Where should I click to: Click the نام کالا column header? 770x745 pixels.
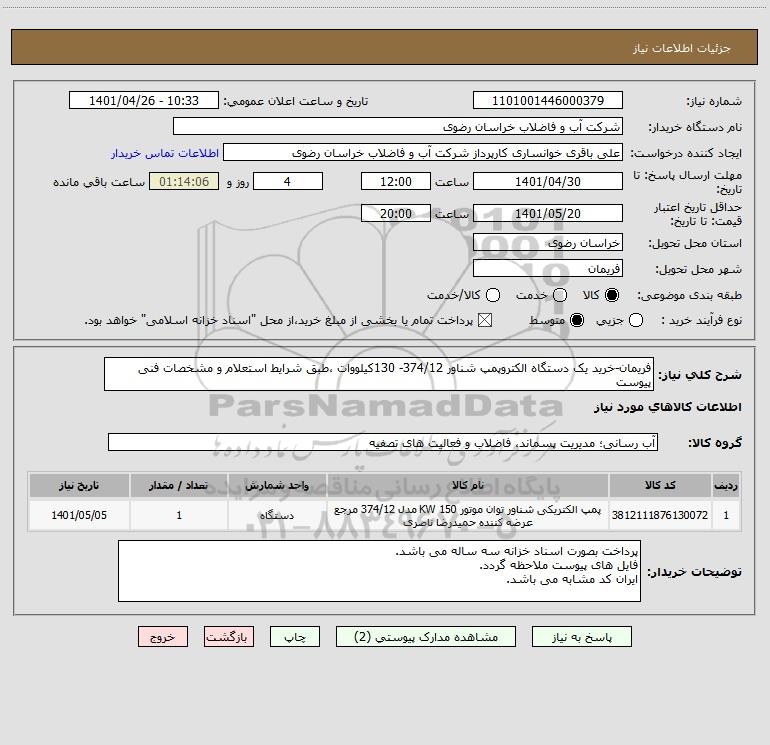(468, 485)
